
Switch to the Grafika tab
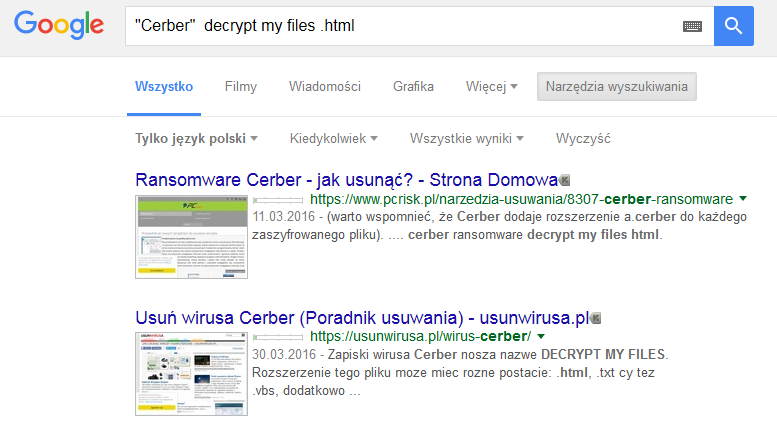pos(413,87)
